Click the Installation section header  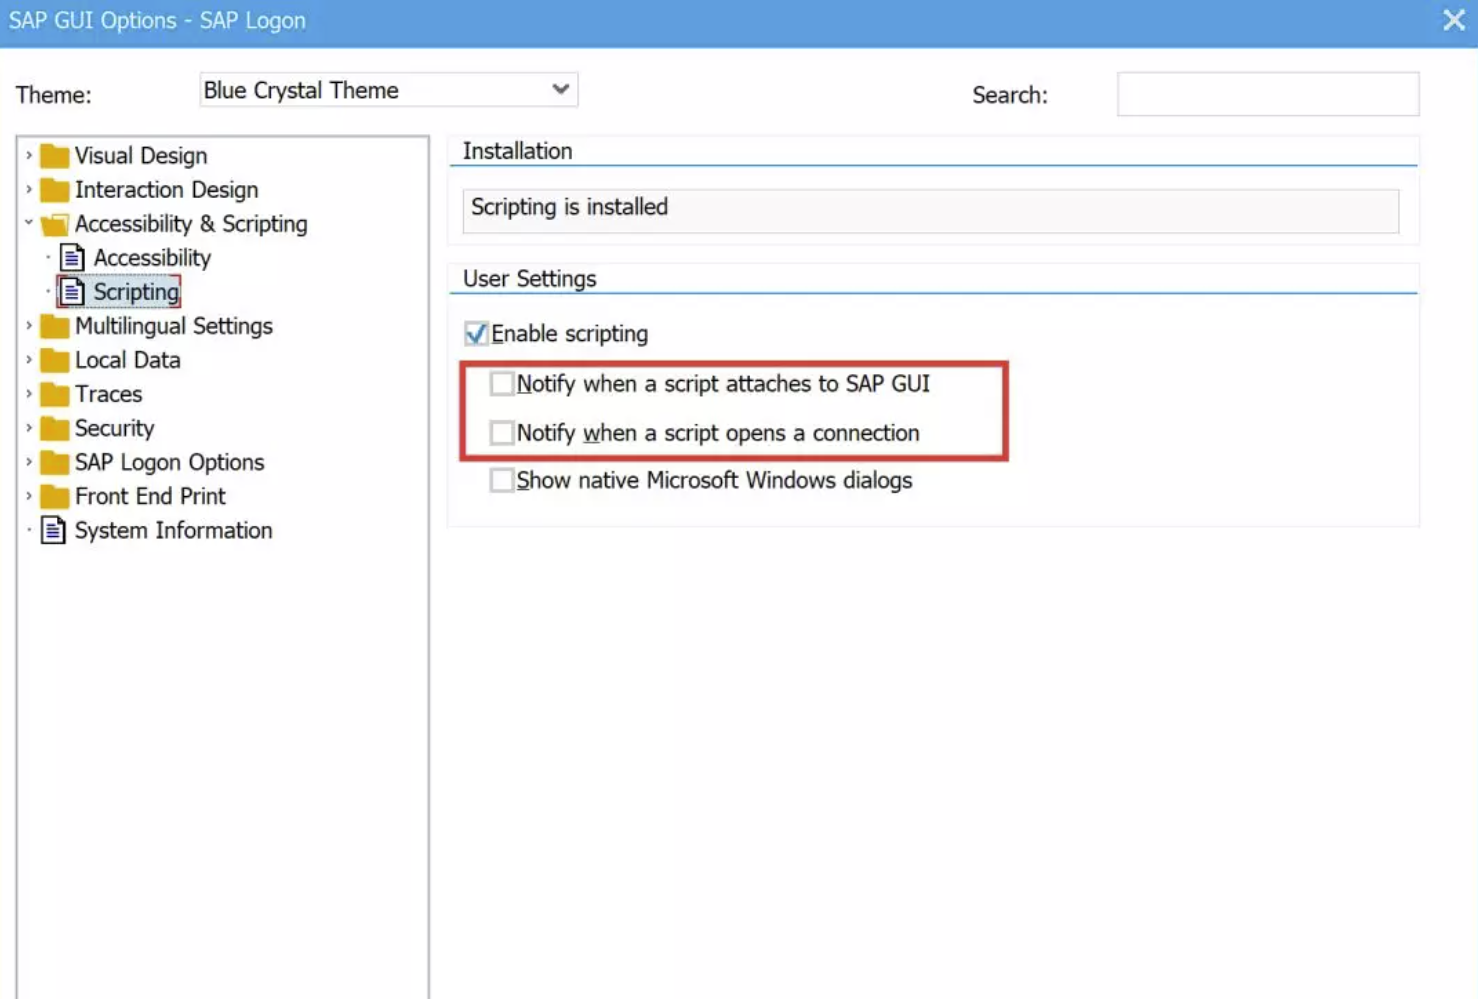click(x=517, y=151)
